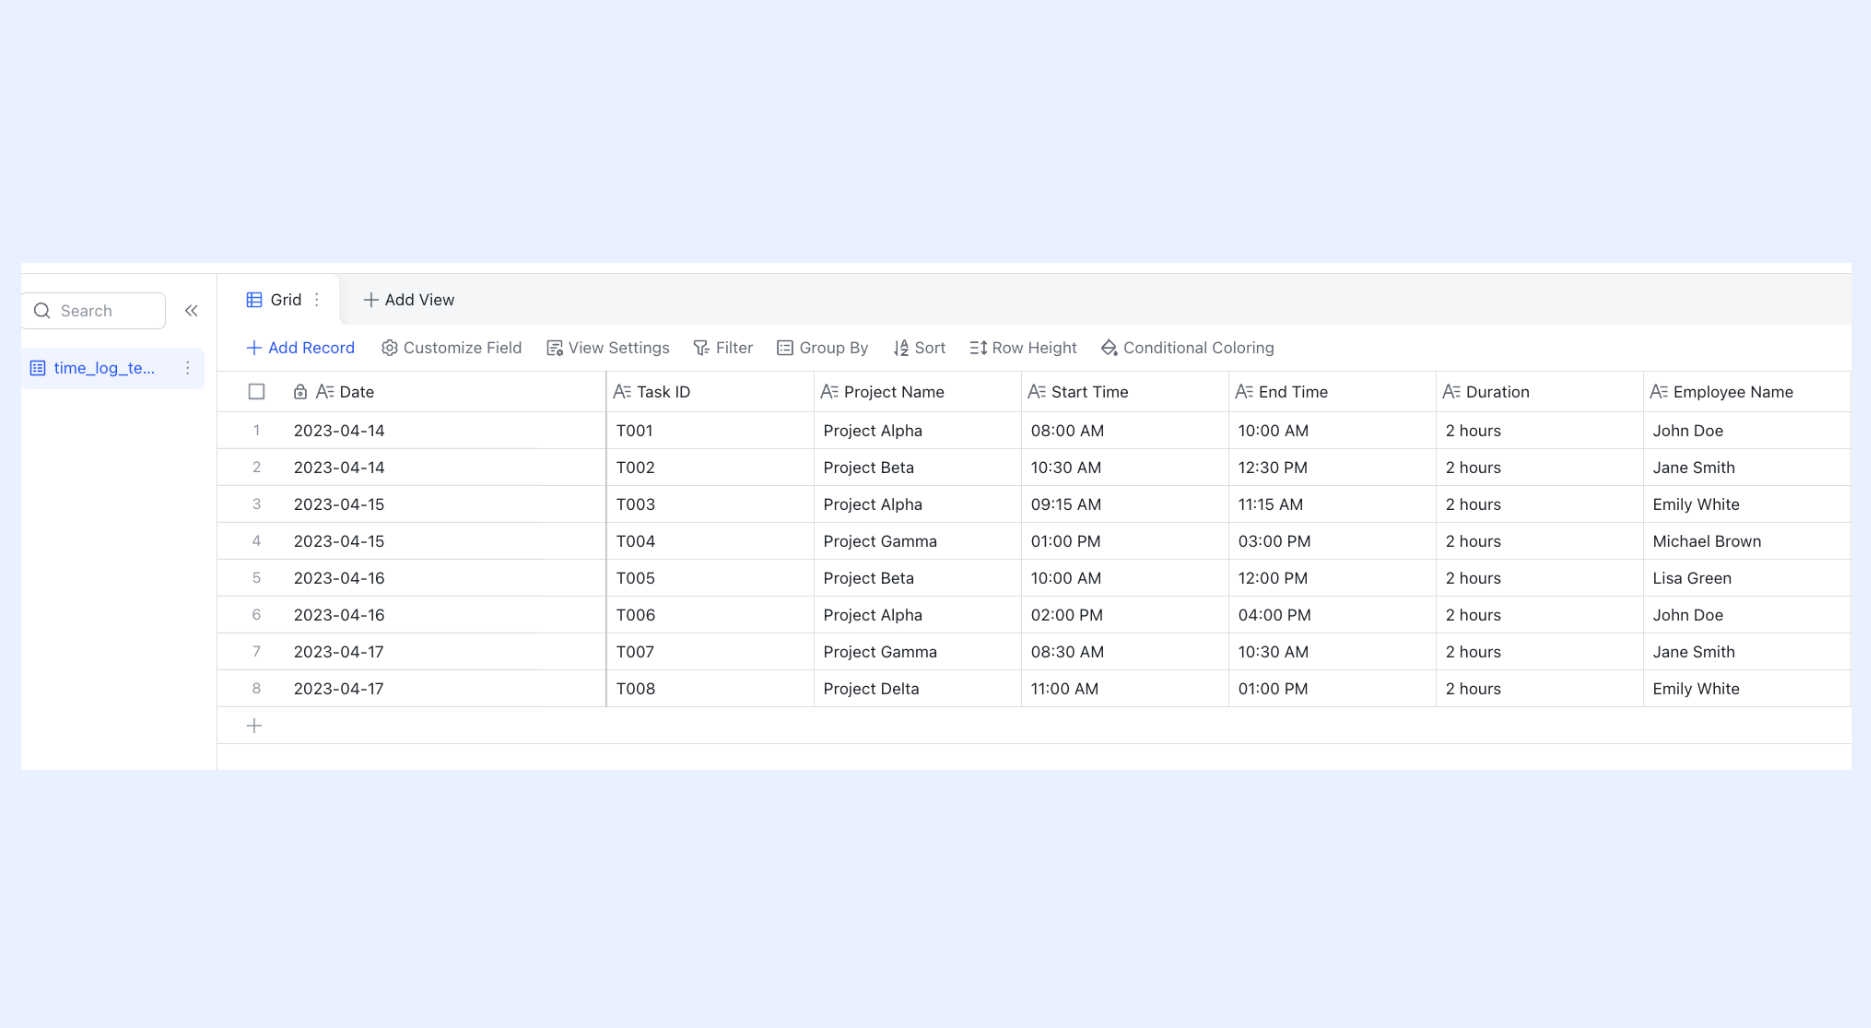
Task: Open View Settings
Action: point(608,348)
